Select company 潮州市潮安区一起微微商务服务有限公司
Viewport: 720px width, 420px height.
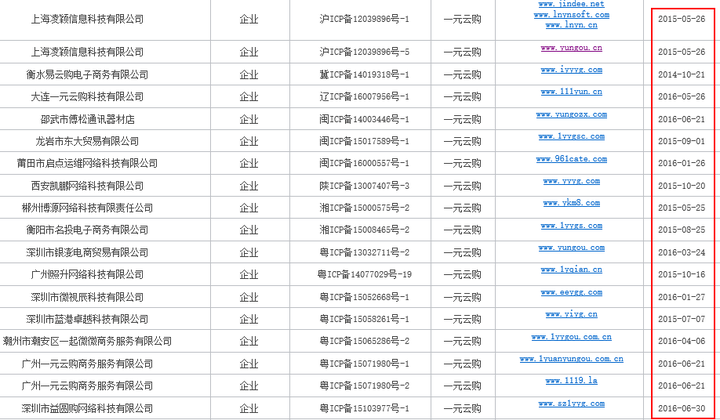[x=87, y=342]
